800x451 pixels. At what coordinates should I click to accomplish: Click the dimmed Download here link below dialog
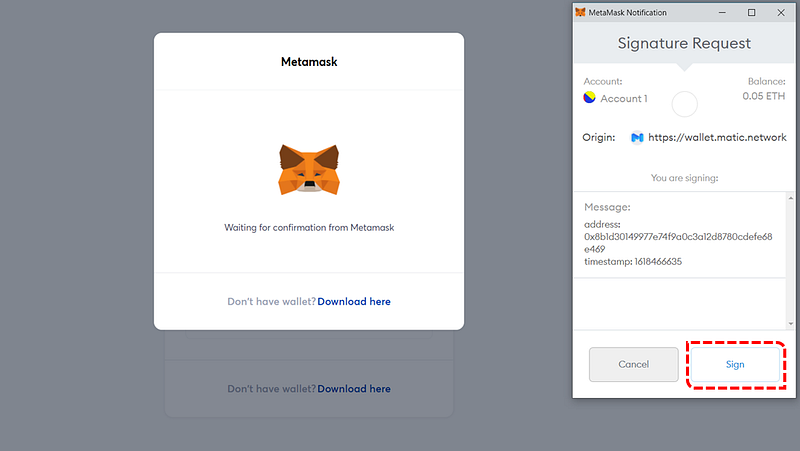(354, 388)
